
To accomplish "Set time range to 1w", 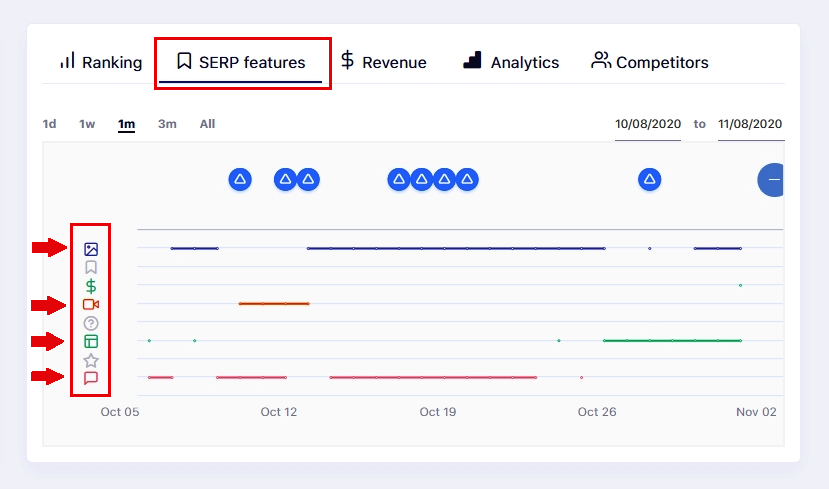I will point(87,124).
